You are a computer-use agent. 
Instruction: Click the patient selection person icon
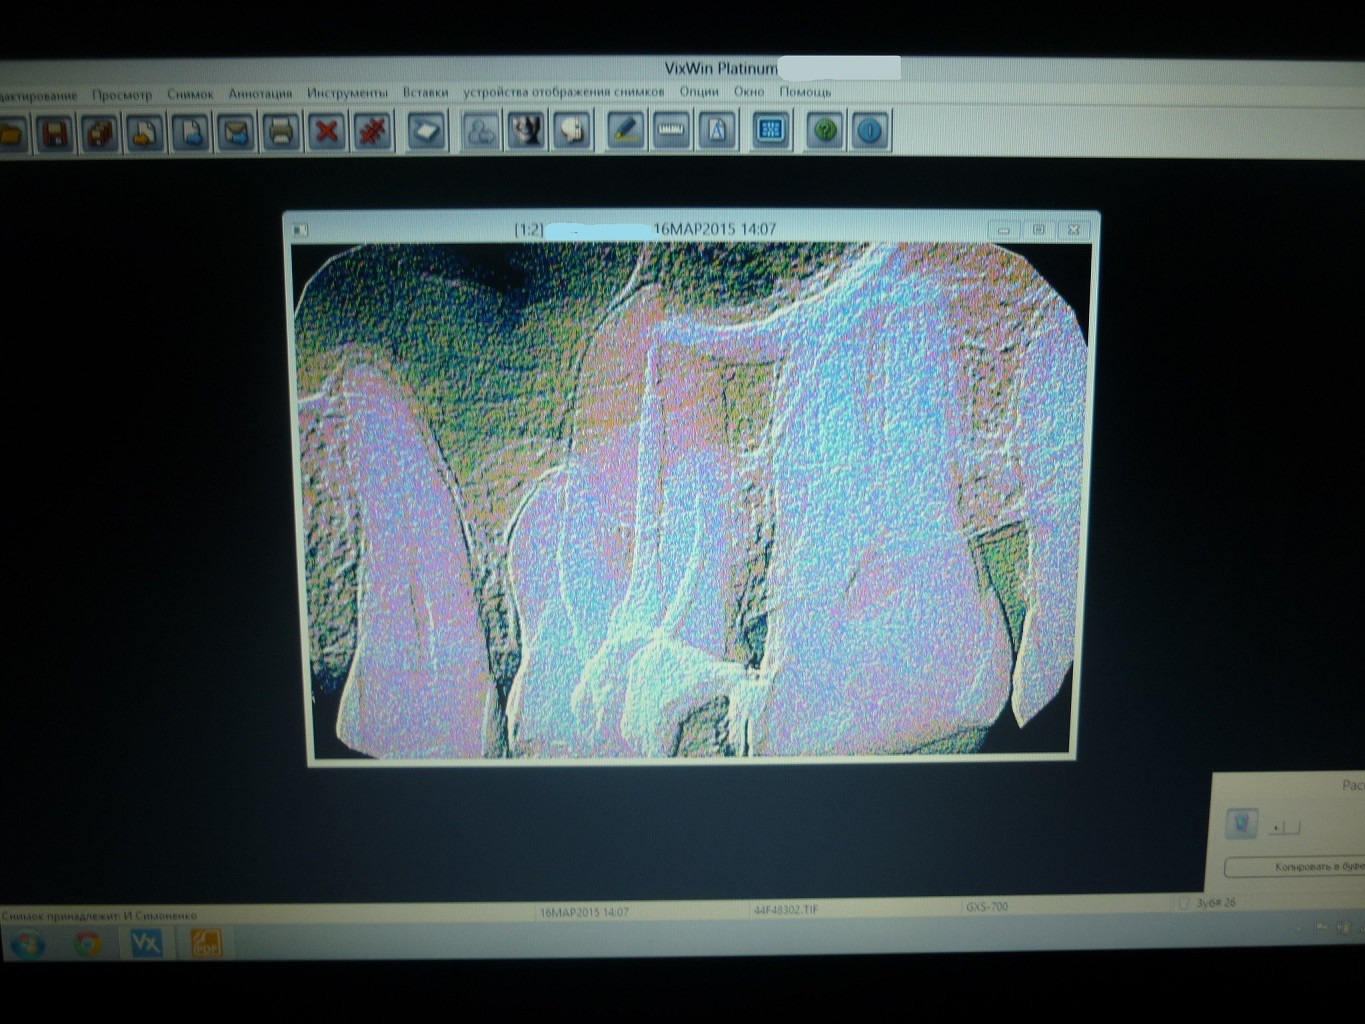pyautogui.click(x=481, y=131)
